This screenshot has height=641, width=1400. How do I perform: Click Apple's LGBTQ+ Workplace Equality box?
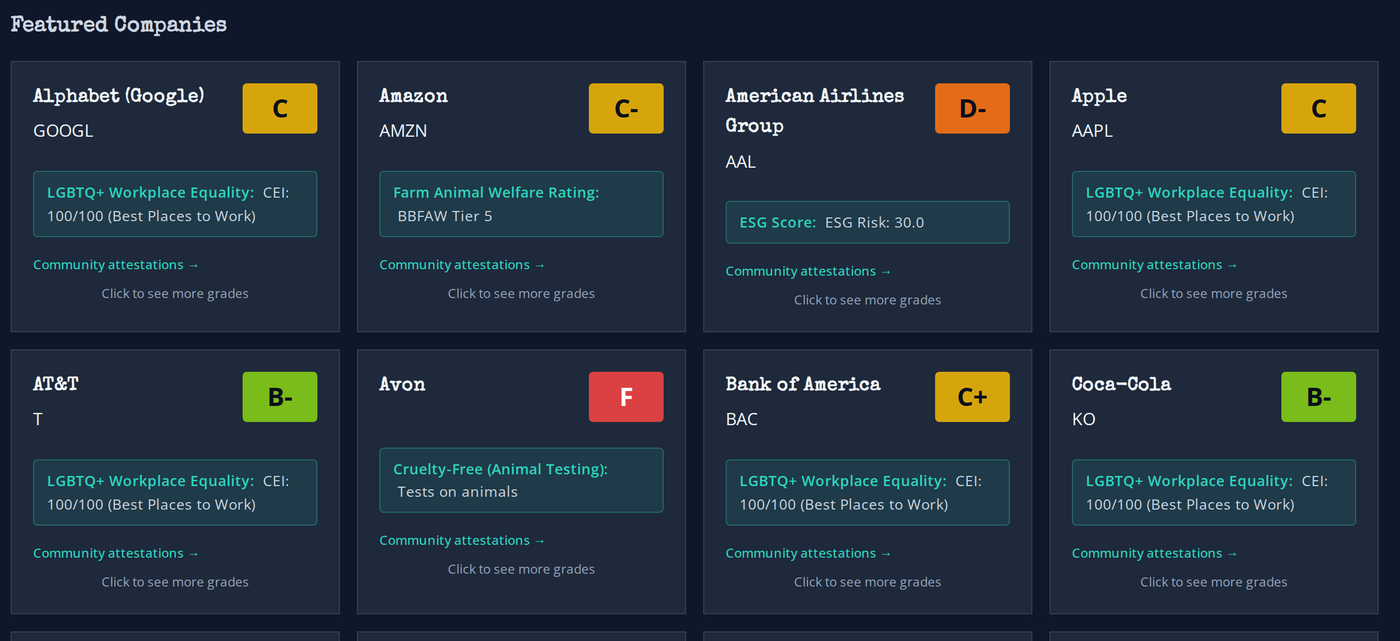pos(1214,204)
